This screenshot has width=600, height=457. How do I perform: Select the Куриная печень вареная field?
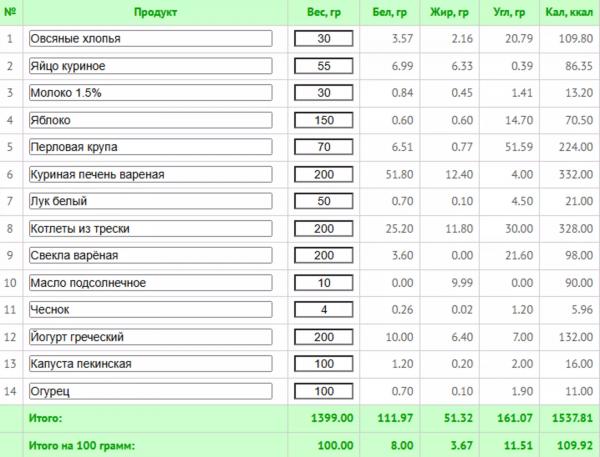pos(150,175)
